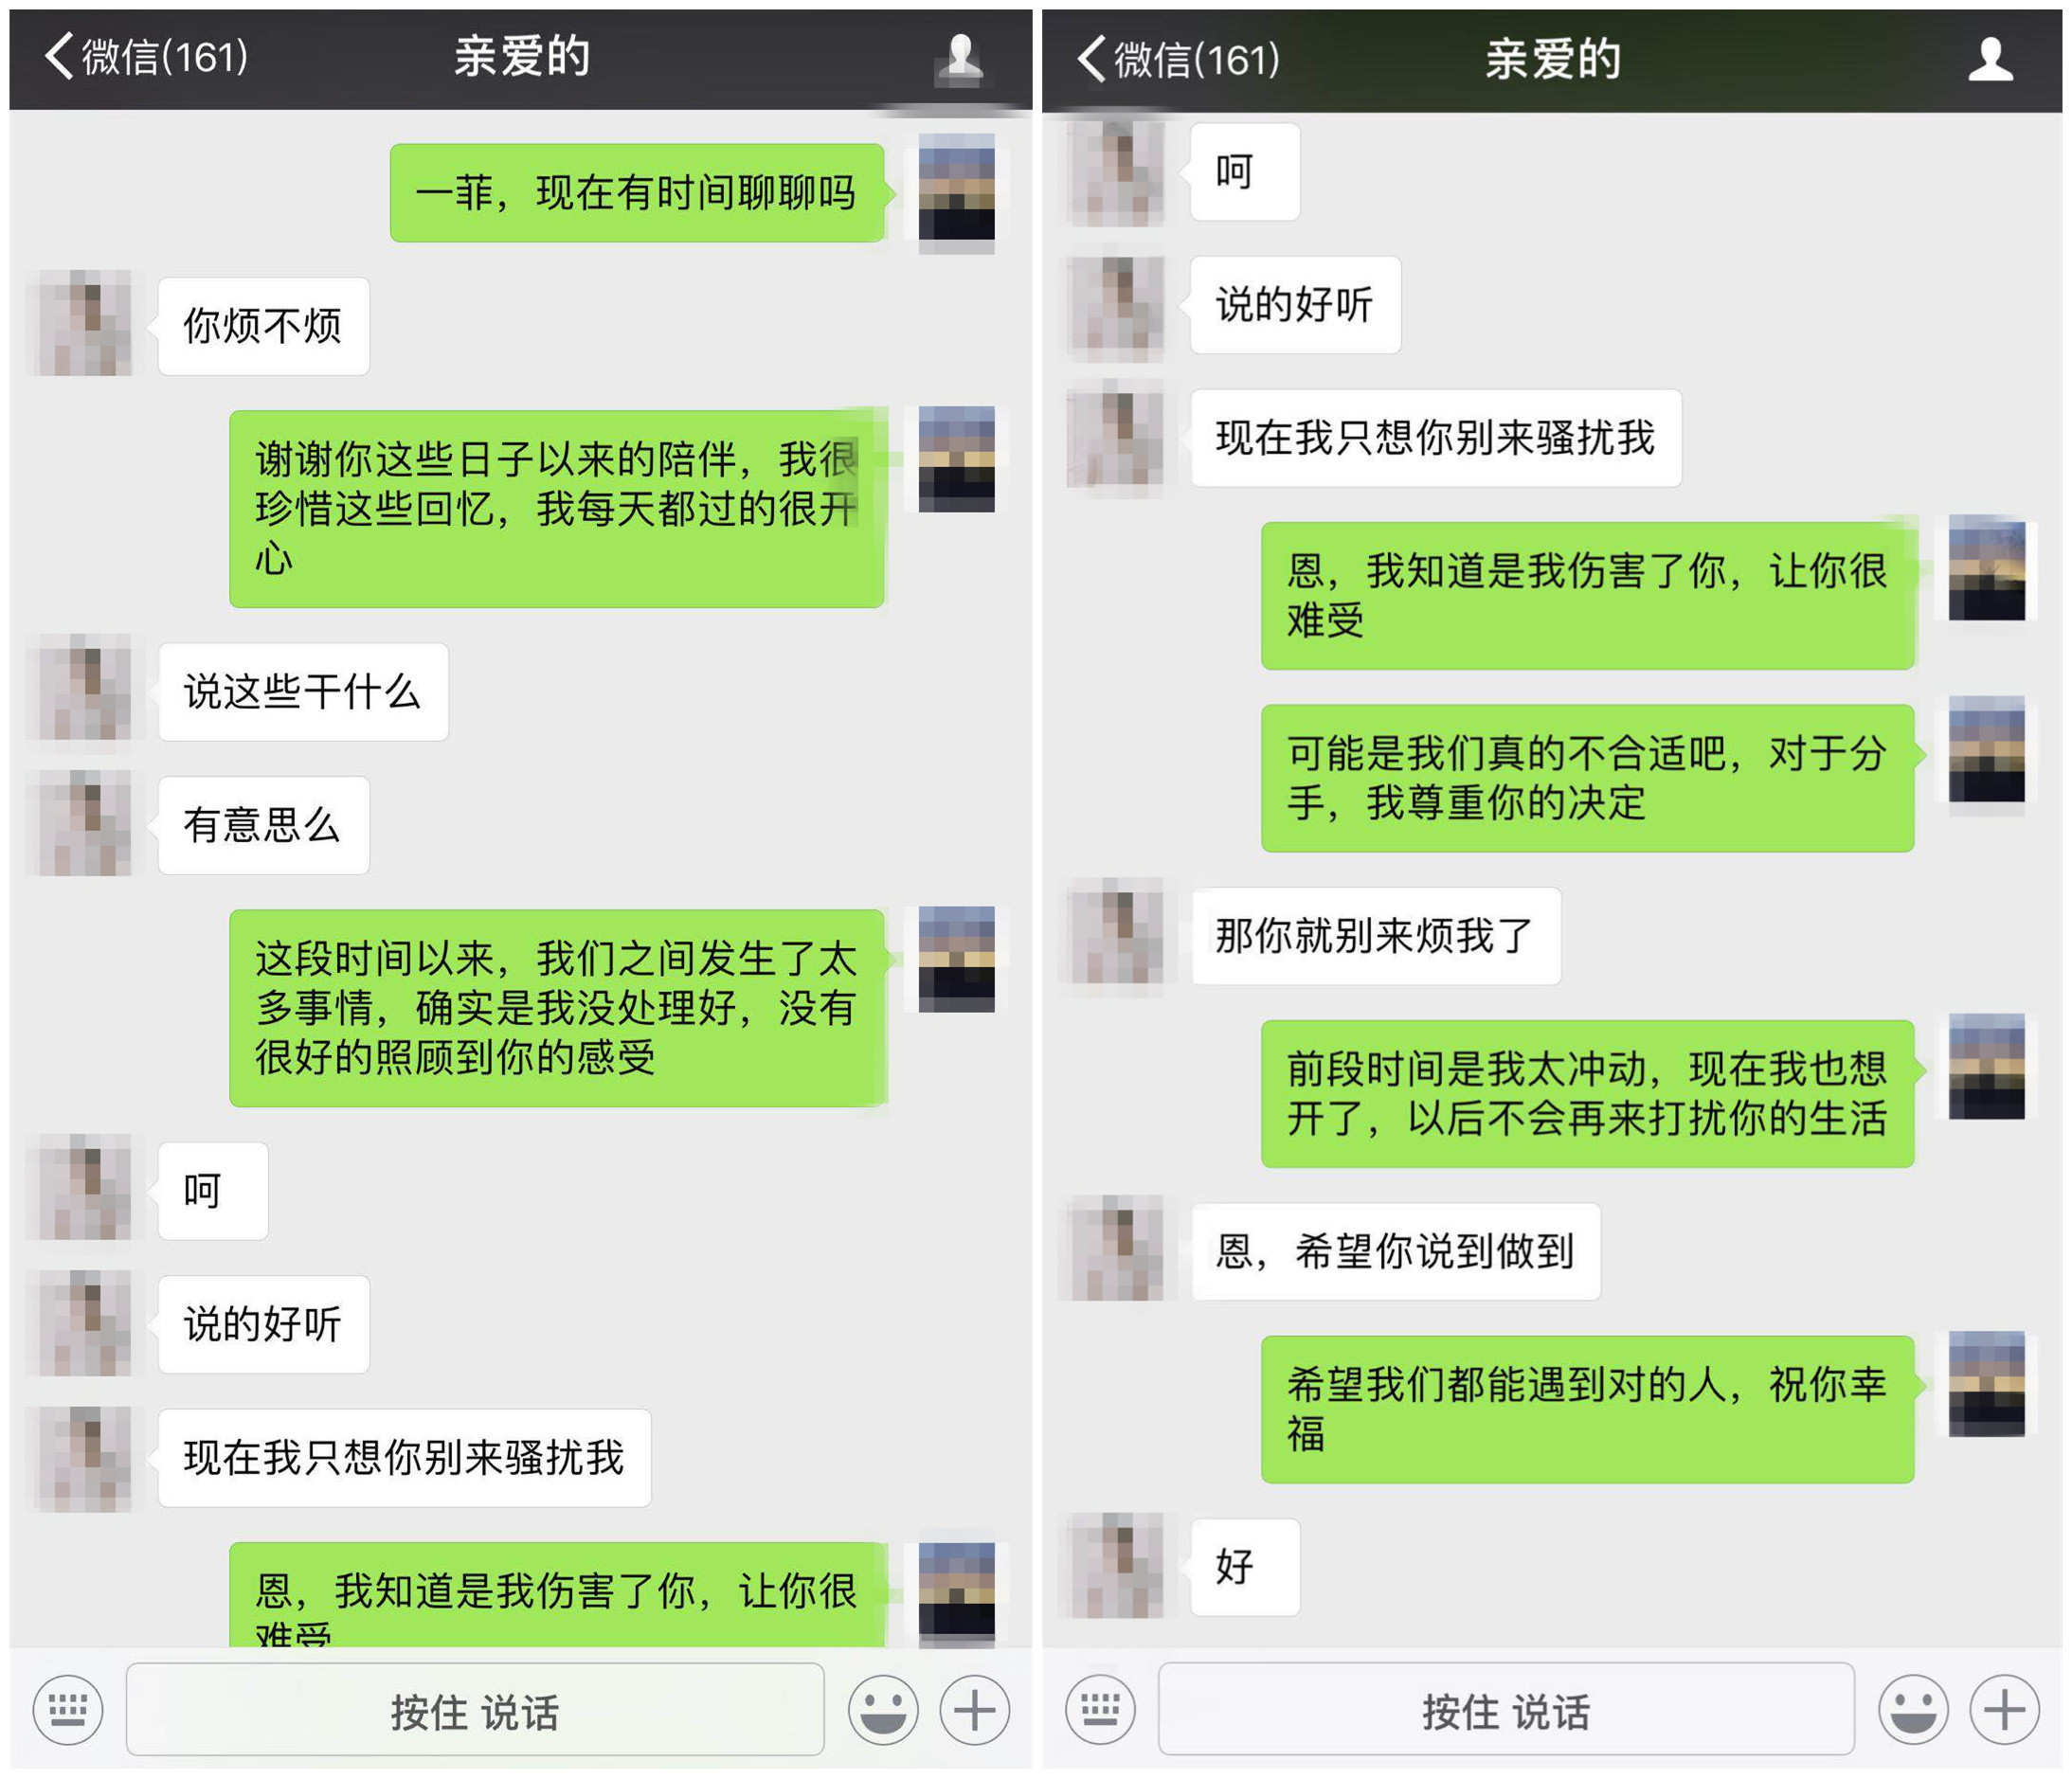Switch to keyboard input in right chat
The height and width of the screenshot is (1779, 2072).
click(1100, 1709)
